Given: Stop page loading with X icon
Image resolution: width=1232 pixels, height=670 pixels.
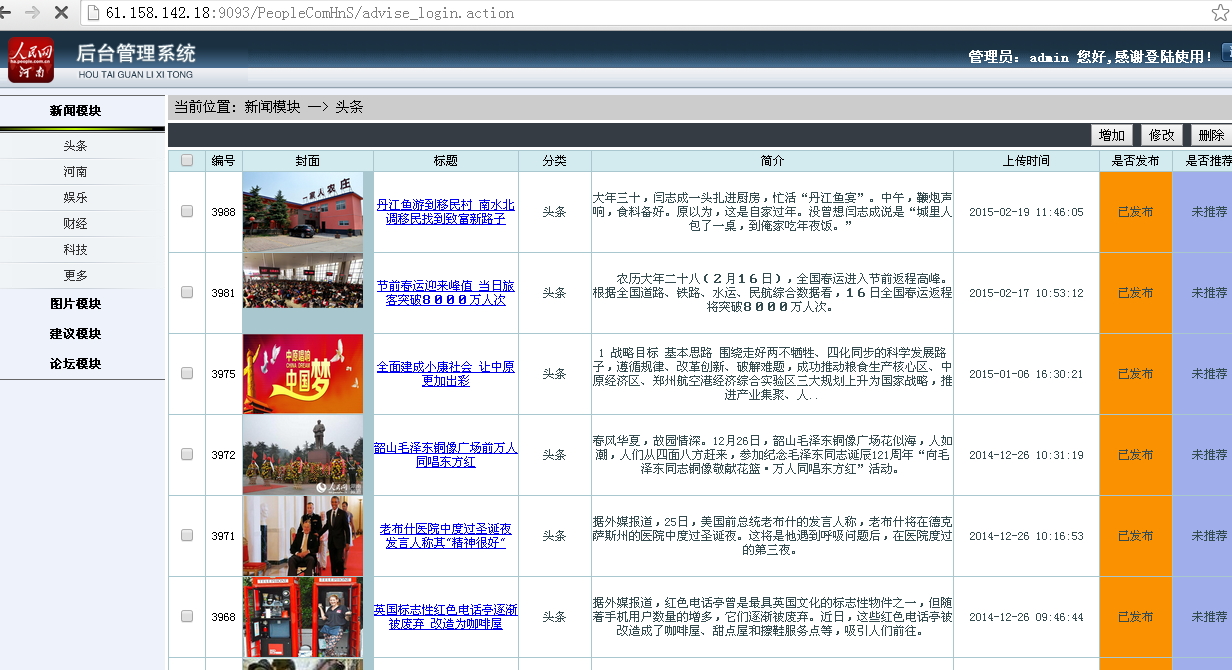Looking at the screenshot, I should click(61, 13).
